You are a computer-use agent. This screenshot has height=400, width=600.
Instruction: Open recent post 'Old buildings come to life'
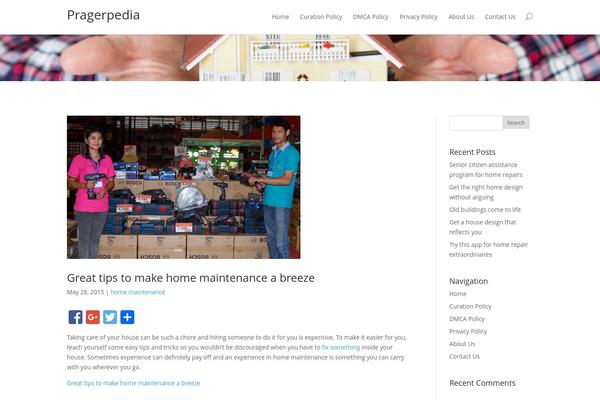[485, 209]
